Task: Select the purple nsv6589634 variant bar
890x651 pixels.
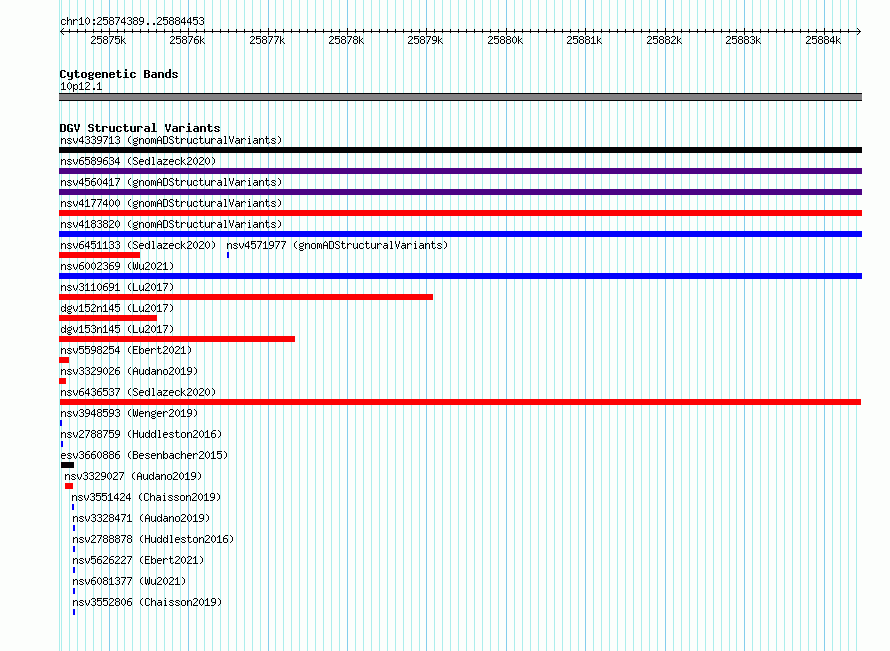Action: 460,171
